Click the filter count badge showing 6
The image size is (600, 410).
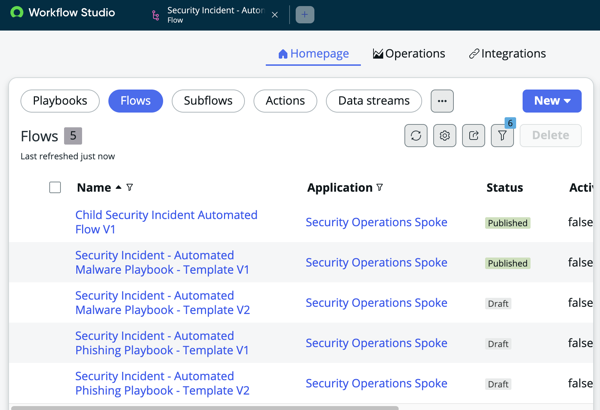click(x=510, y=123)
